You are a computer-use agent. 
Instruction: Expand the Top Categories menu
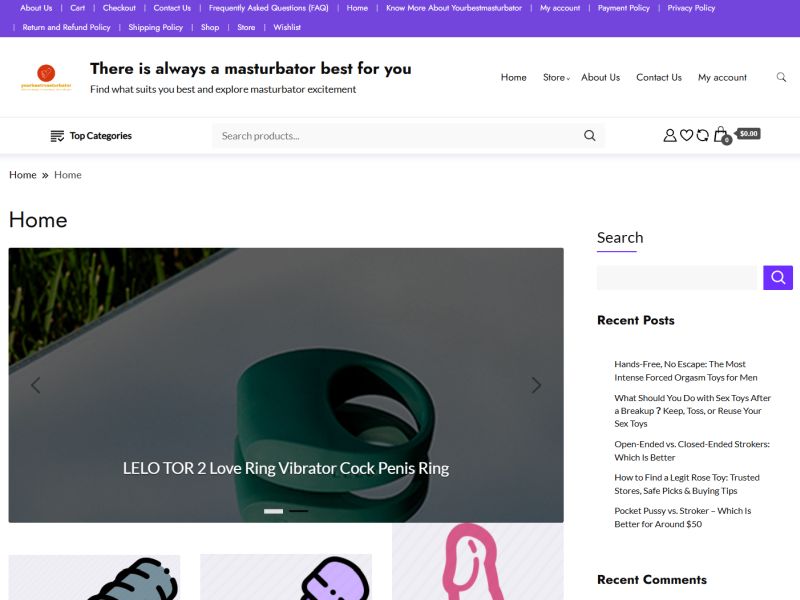coord(91,136)
